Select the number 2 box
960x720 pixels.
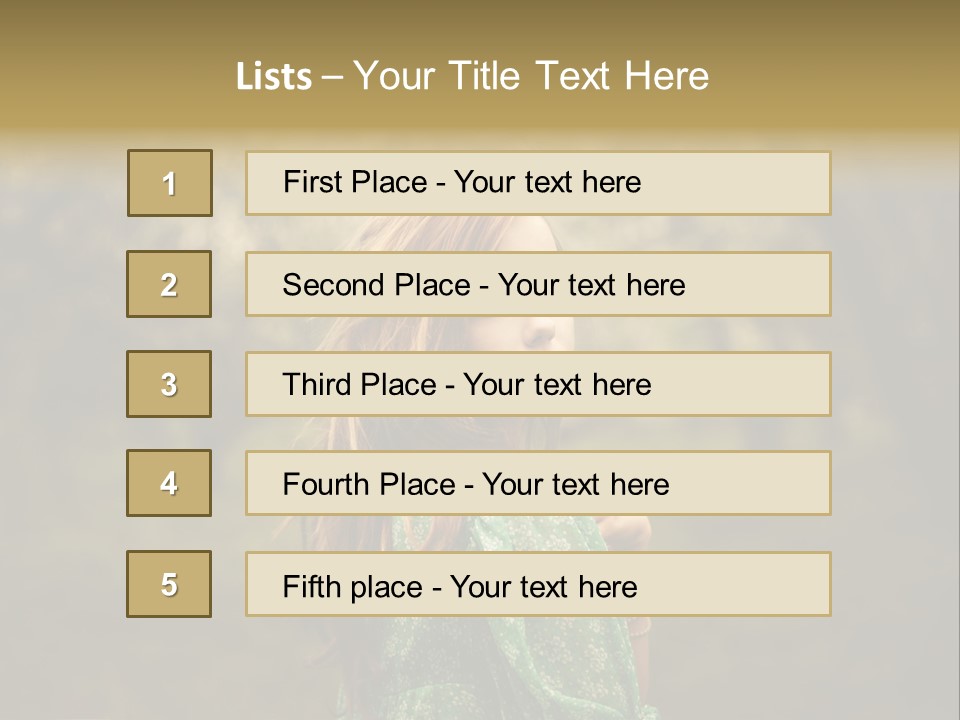point(169,284)
